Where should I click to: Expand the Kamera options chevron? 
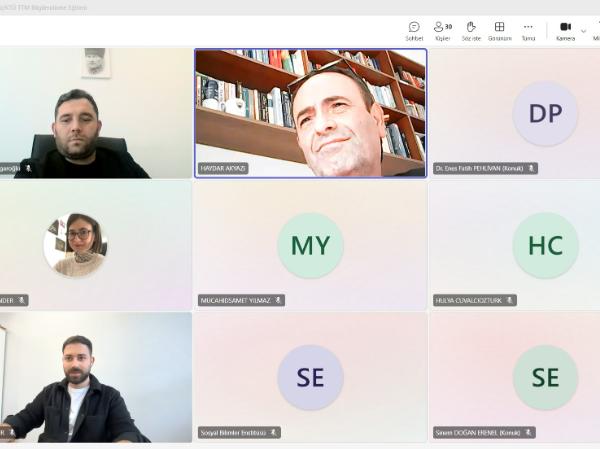584,30
